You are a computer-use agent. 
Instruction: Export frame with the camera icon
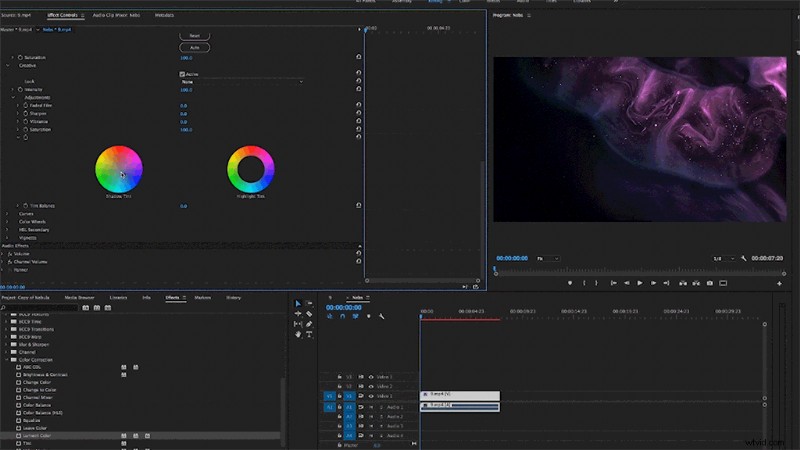(x=710, y=283)
